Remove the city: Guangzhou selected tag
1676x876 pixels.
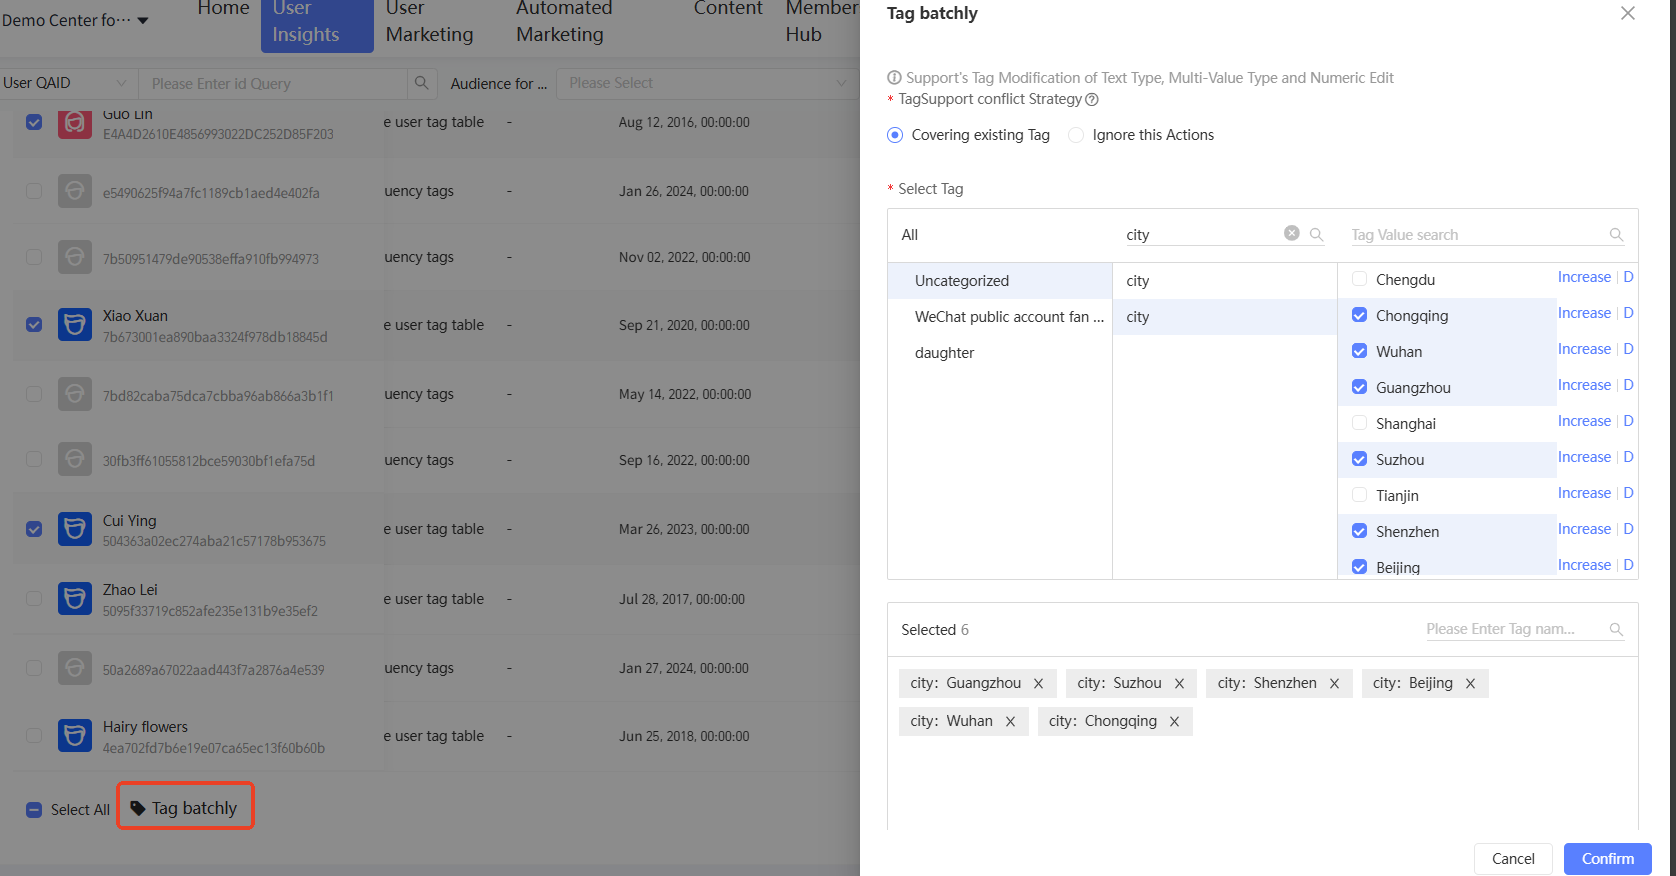1038,684
